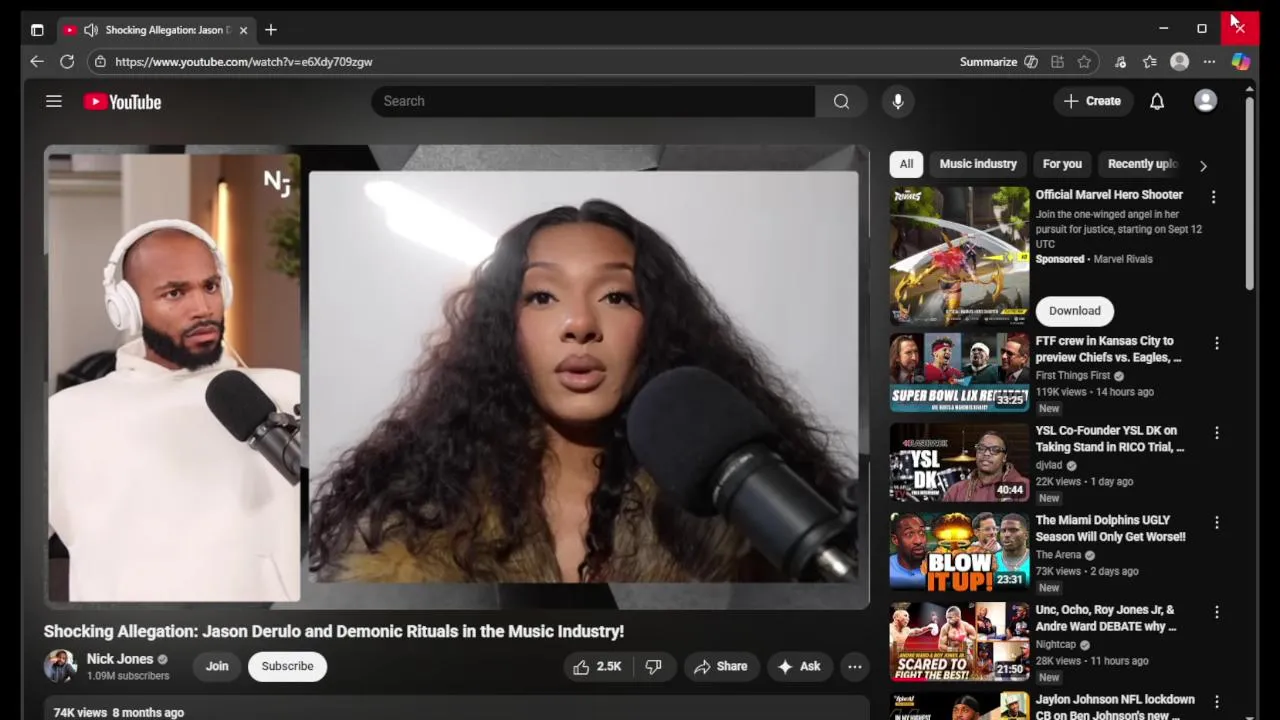Select the All filter chip
The height and width of the screenshot is (720, 1280).
tap(906, 164)
